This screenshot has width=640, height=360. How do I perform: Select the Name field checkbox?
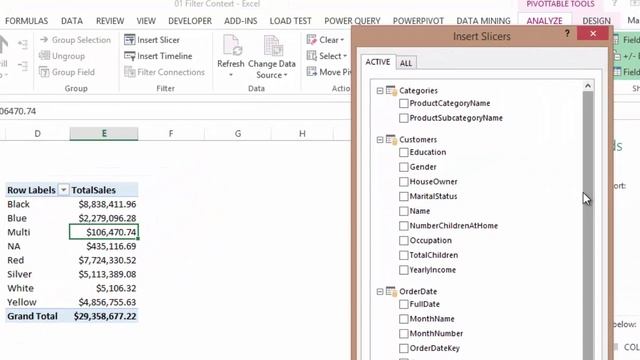coord(404,211)
